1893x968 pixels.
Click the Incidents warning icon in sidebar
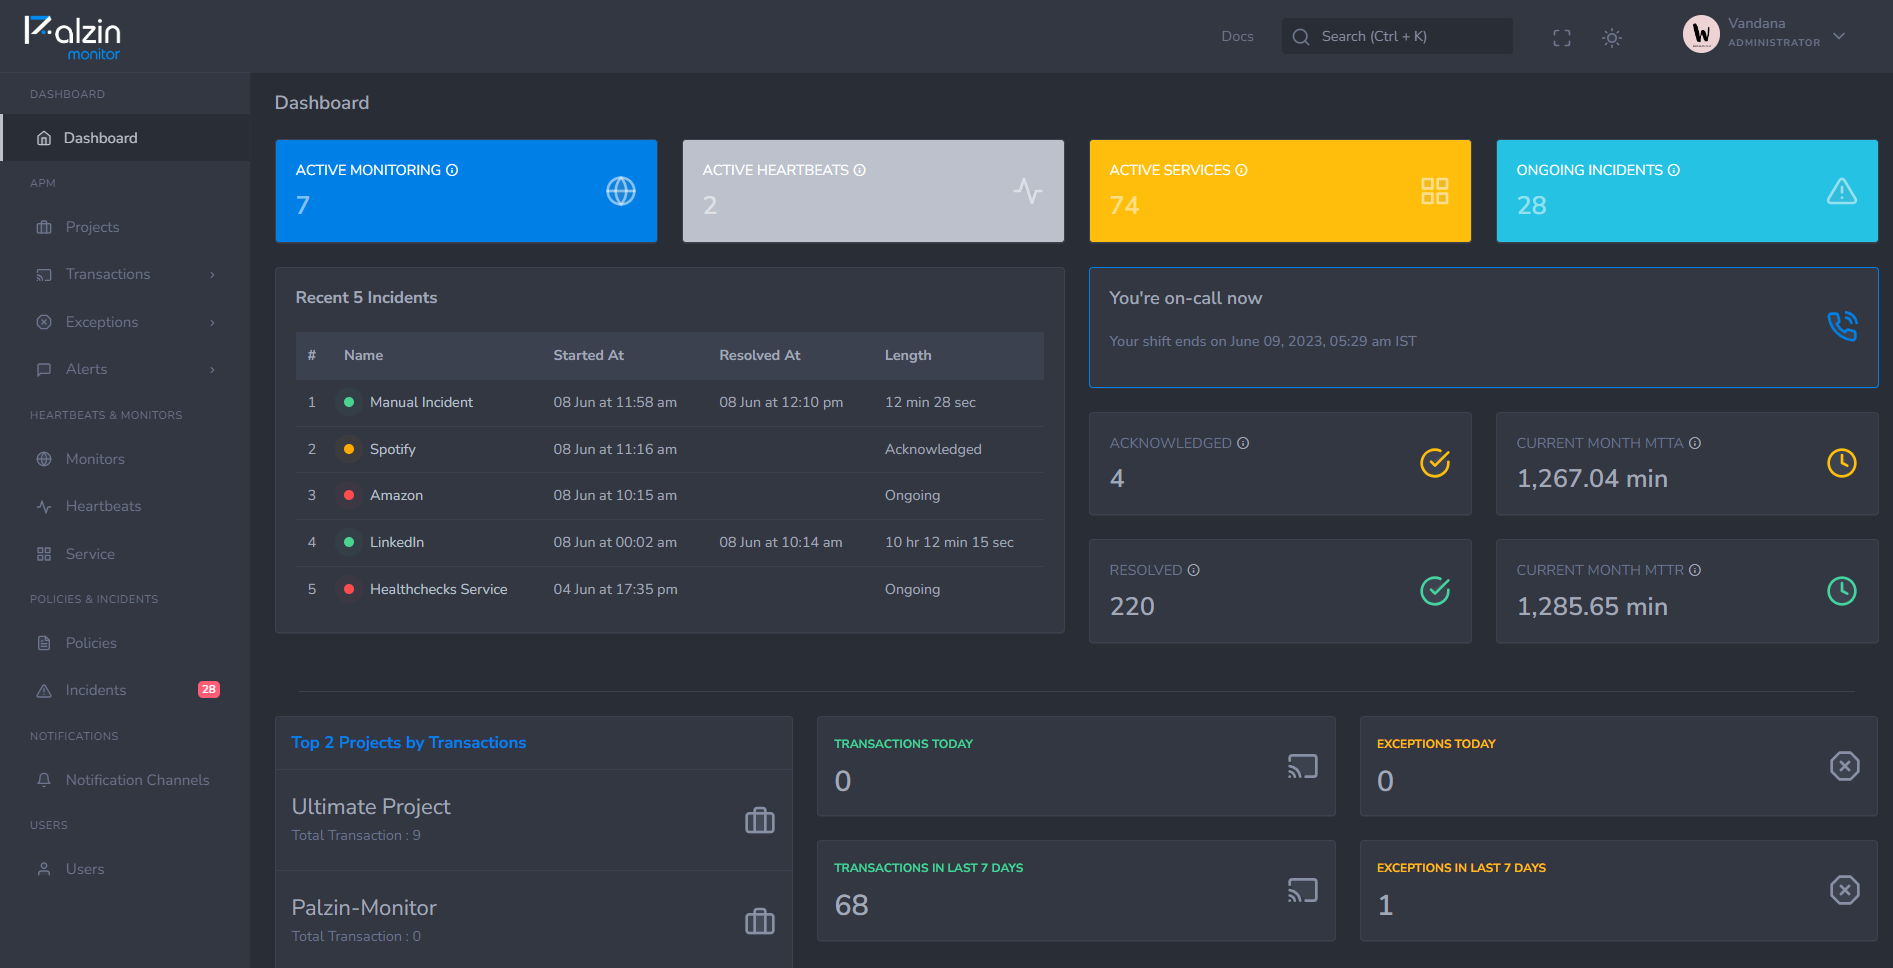pos(44,690)
